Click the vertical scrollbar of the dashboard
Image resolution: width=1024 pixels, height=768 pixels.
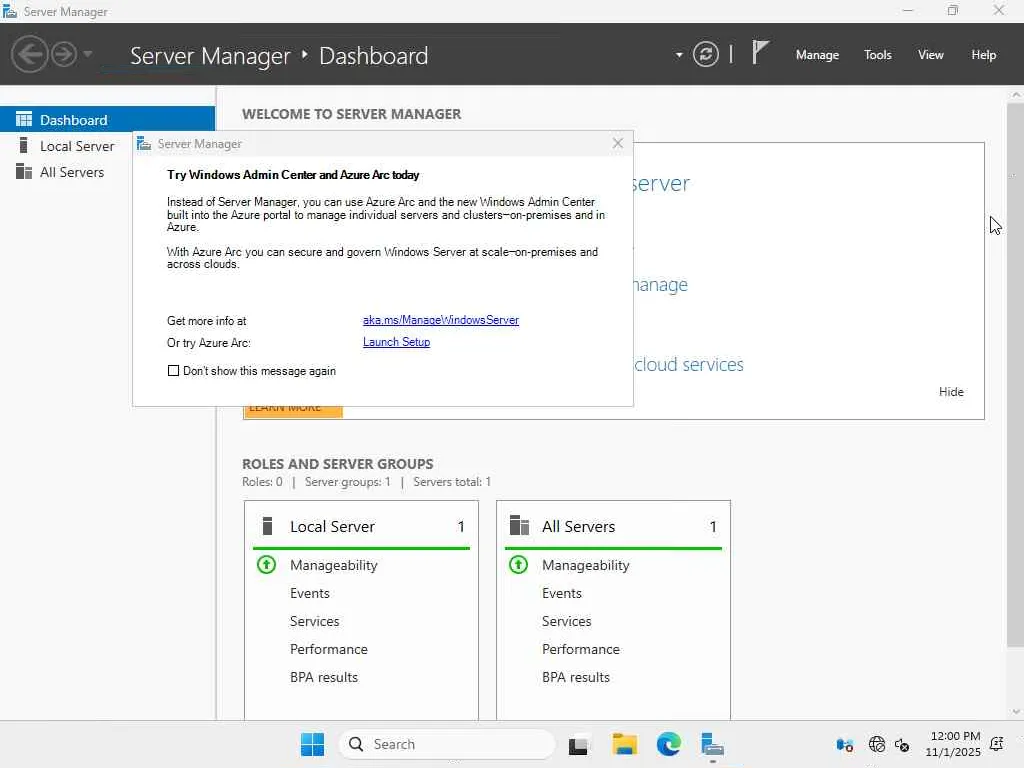click(x=1016, y=376)
